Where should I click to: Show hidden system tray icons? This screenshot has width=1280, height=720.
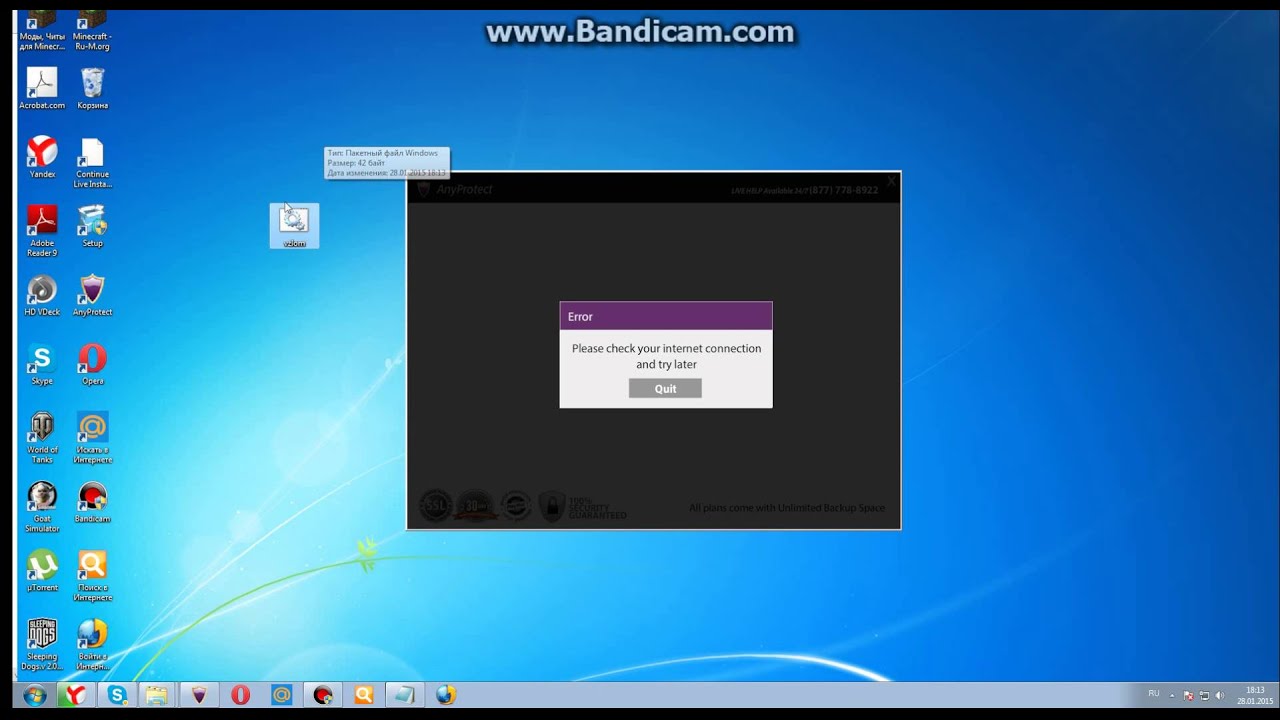click(x=1172, y=695)
